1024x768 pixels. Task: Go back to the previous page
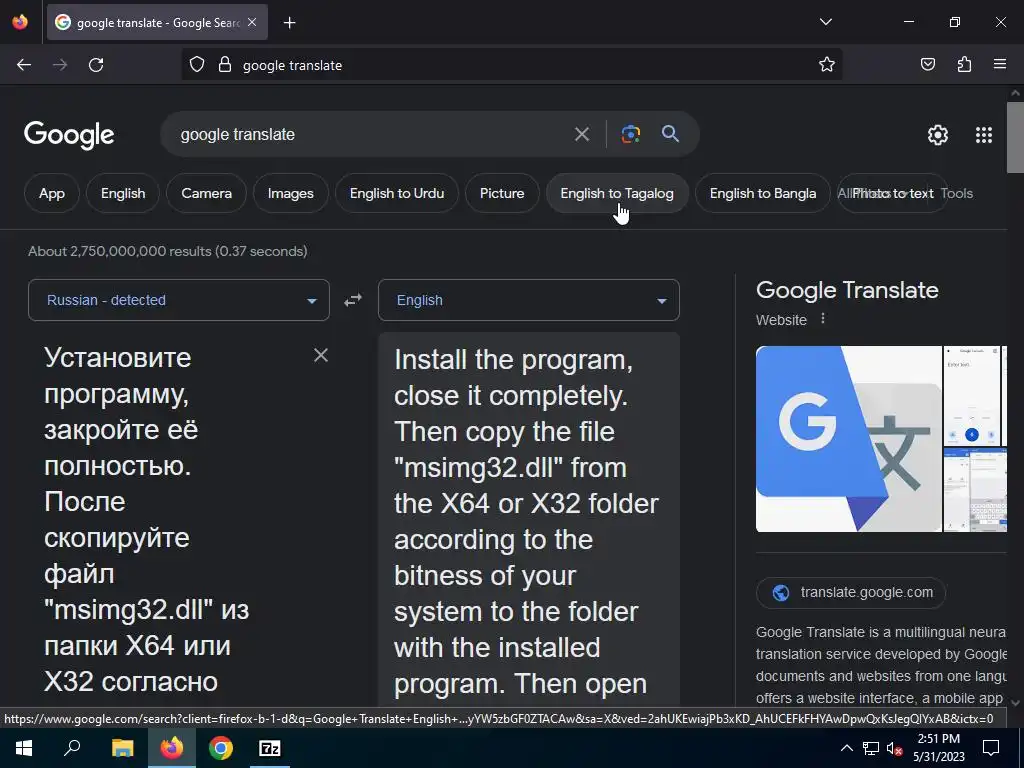click(x=24, y=65)
